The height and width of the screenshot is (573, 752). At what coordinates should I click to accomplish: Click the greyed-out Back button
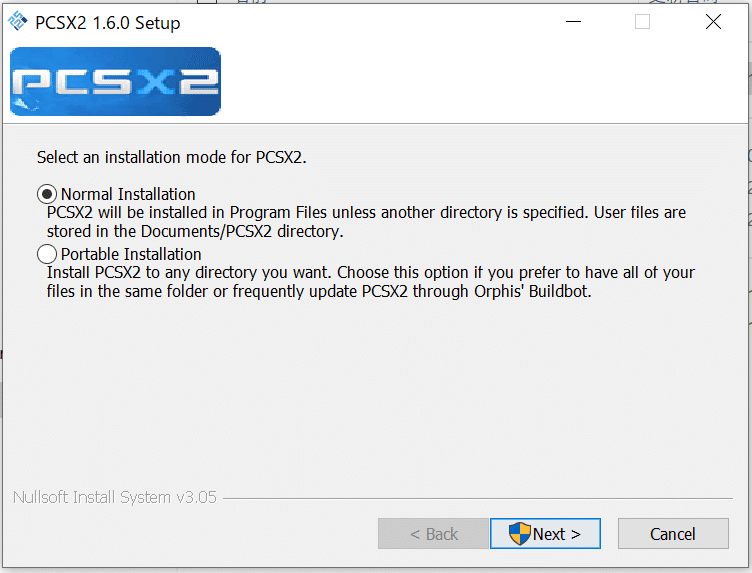[433, 534]
